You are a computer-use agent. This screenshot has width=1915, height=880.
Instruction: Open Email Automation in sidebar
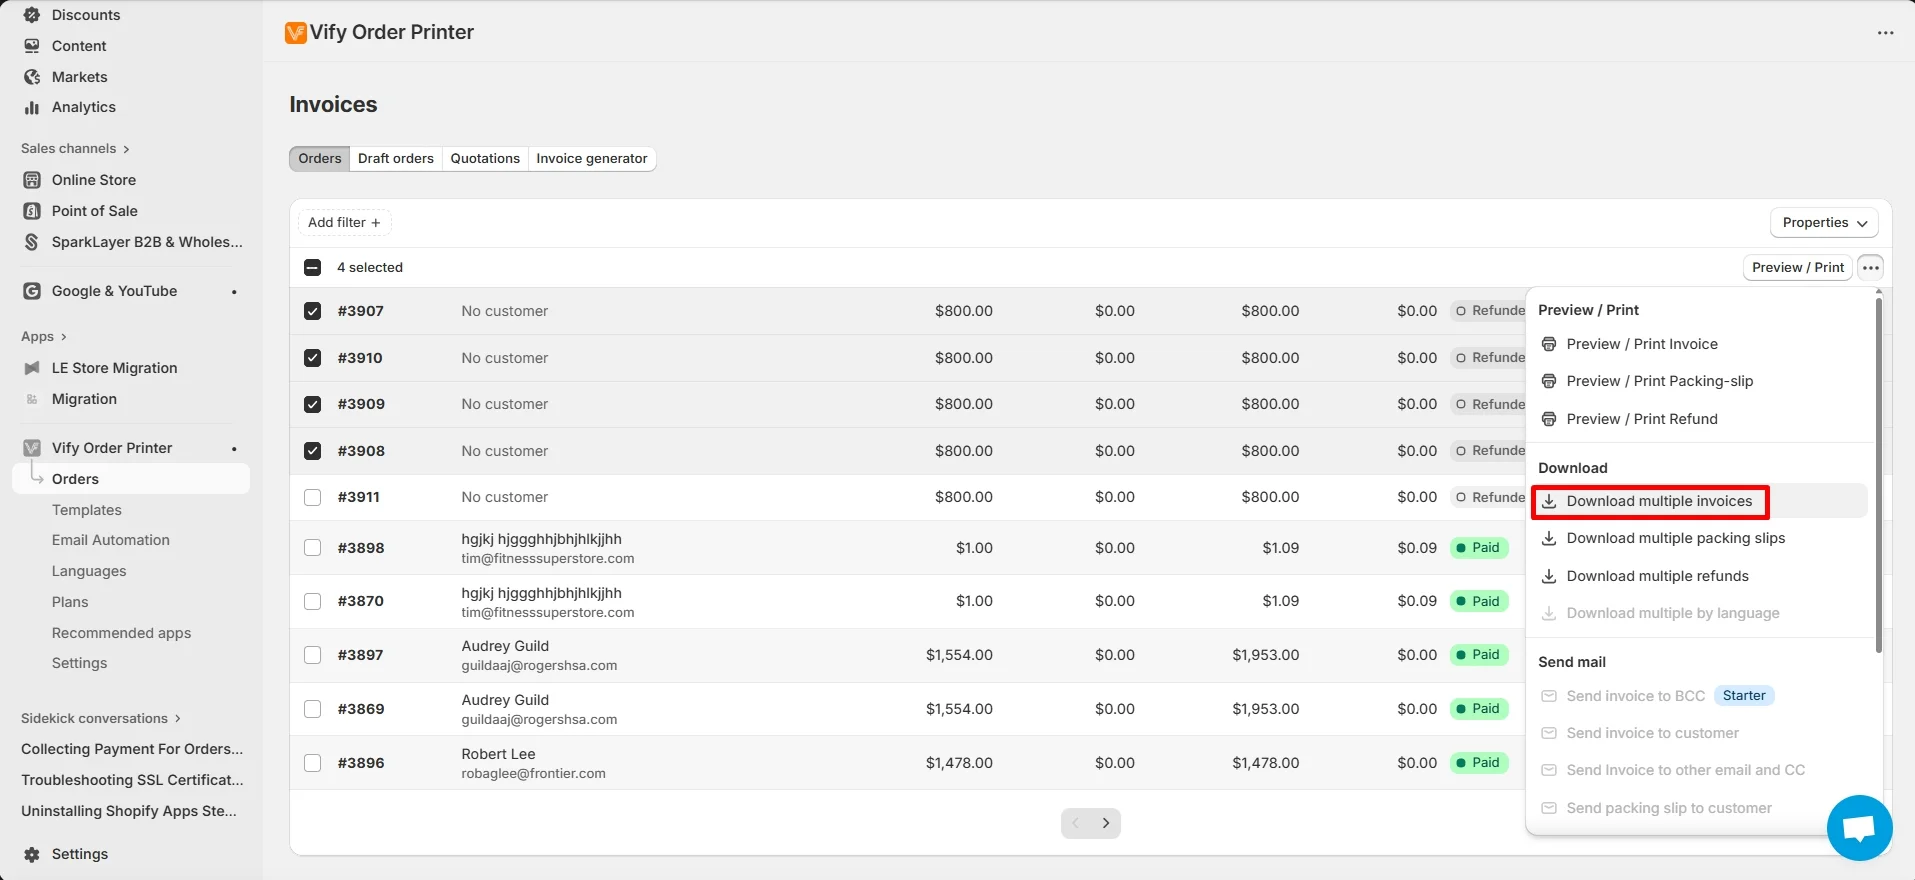[x=111, y=540]
